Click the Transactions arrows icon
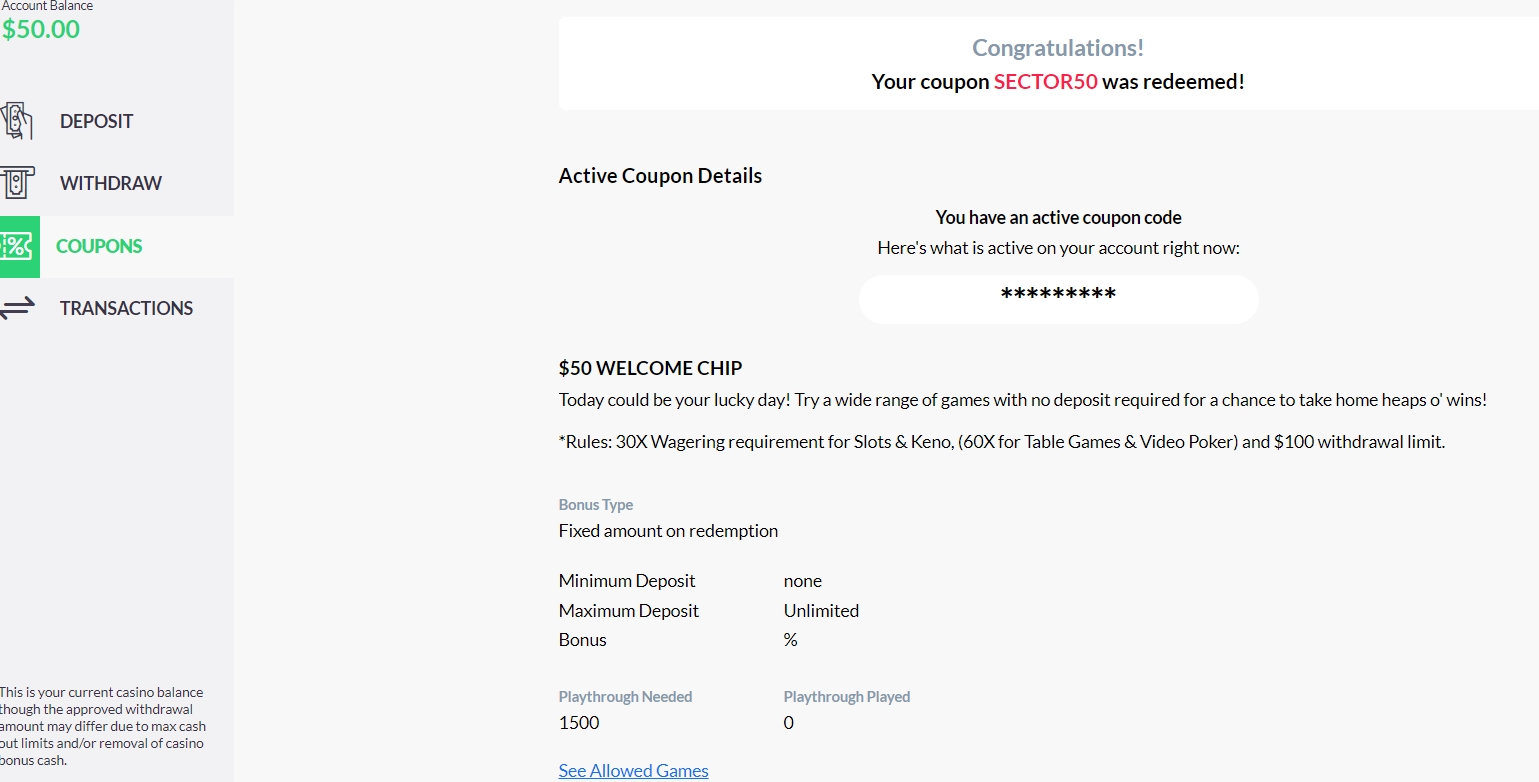Image resolution: width=1539 pixels, height=782 pixels. pyautogui.click(x=16, y=308)
